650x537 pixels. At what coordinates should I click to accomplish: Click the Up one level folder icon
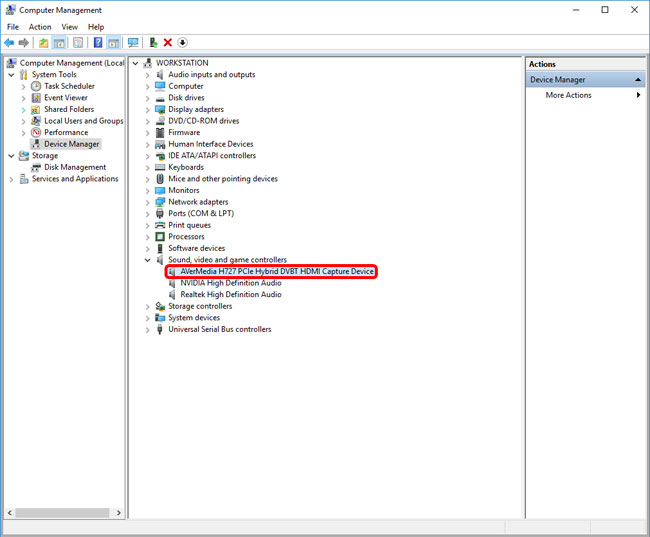click(43, 43)
